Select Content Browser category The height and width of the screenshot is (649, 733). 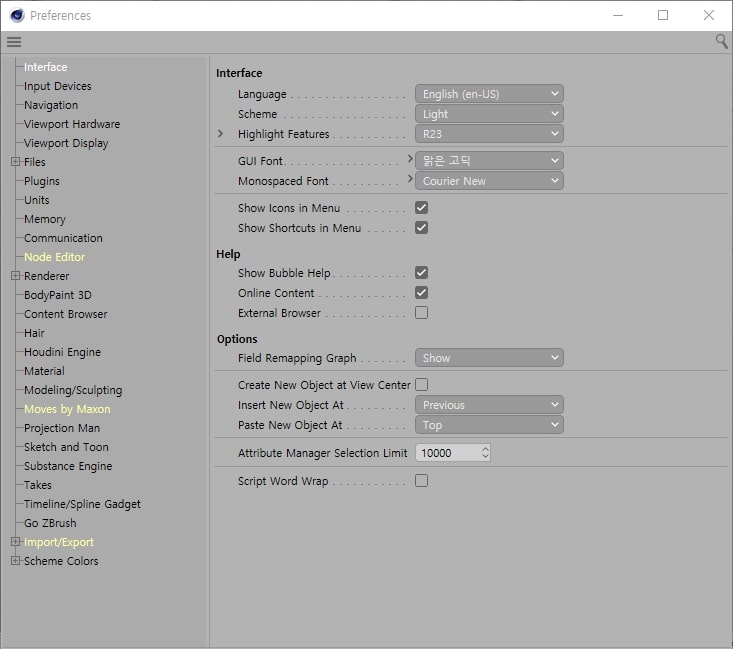tap(65, 314)
